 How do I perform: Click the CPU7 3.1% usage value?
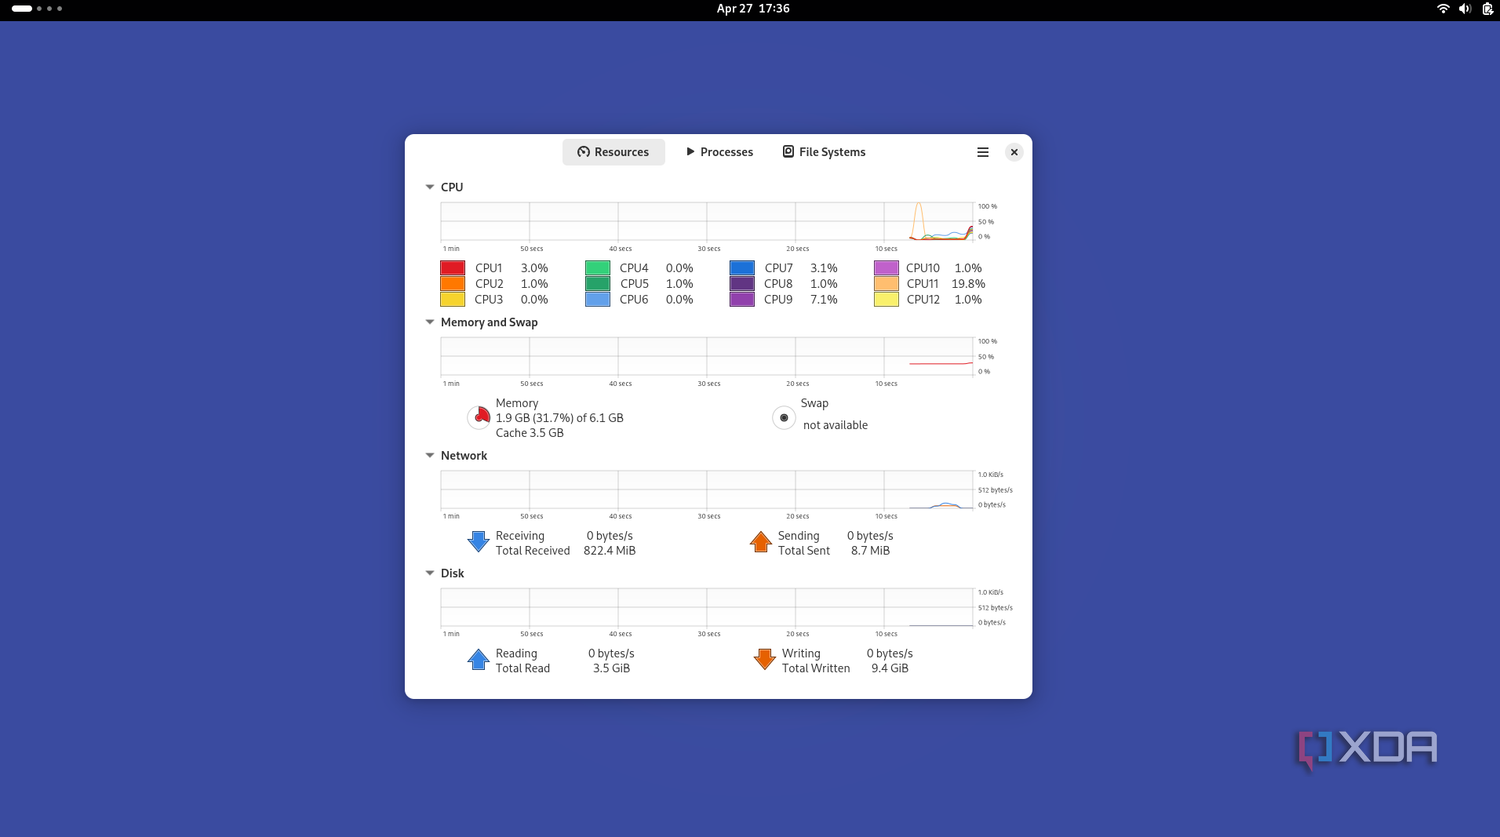pos(824,268)
